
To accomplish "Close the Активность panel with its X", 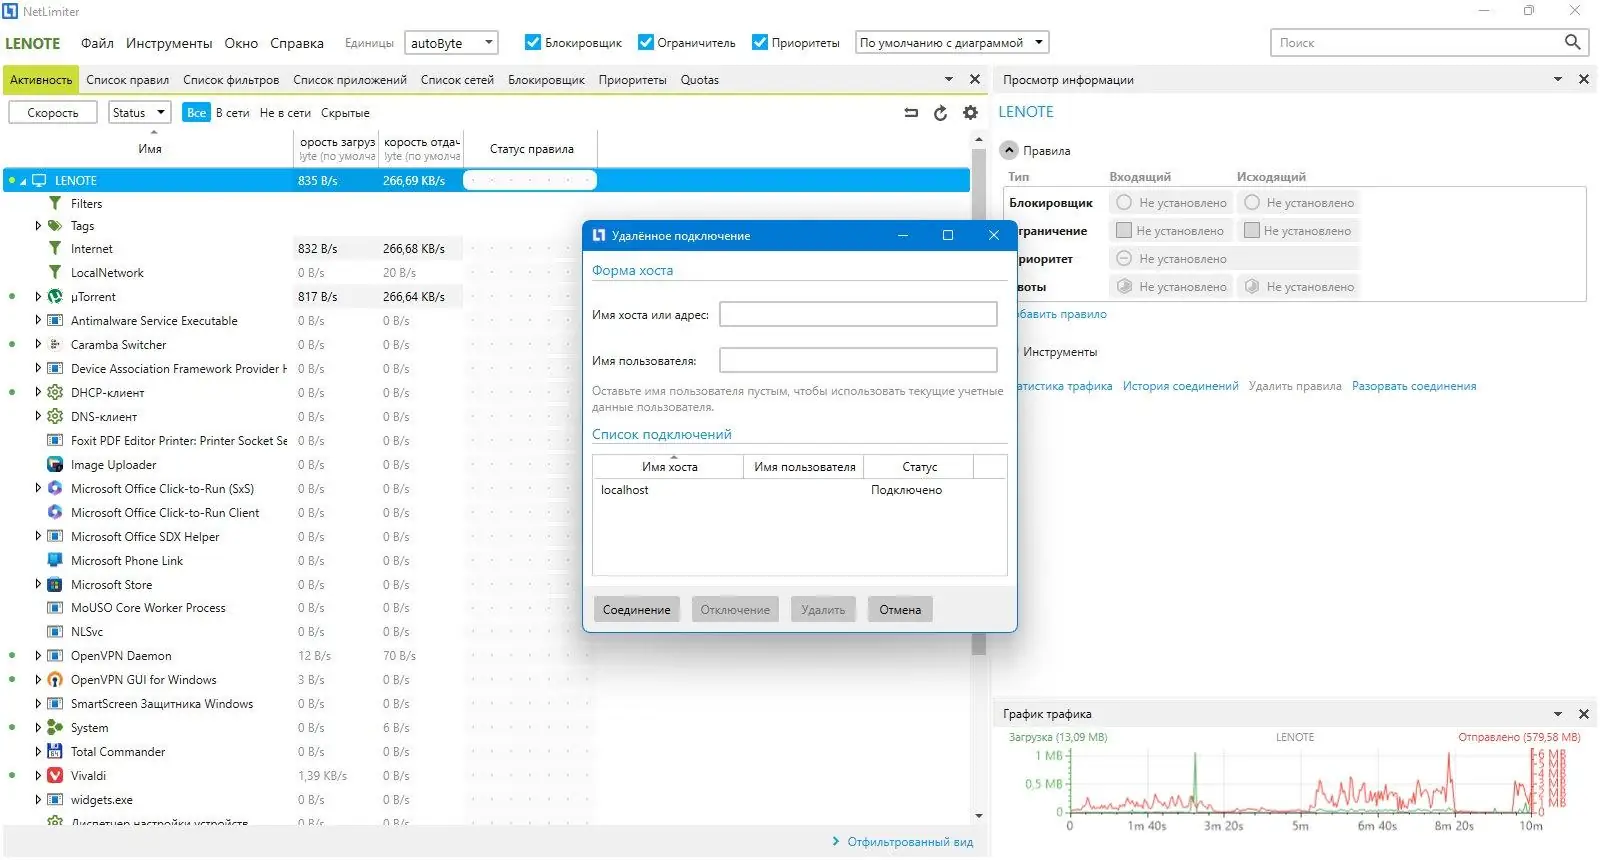I will click(975, 79).
